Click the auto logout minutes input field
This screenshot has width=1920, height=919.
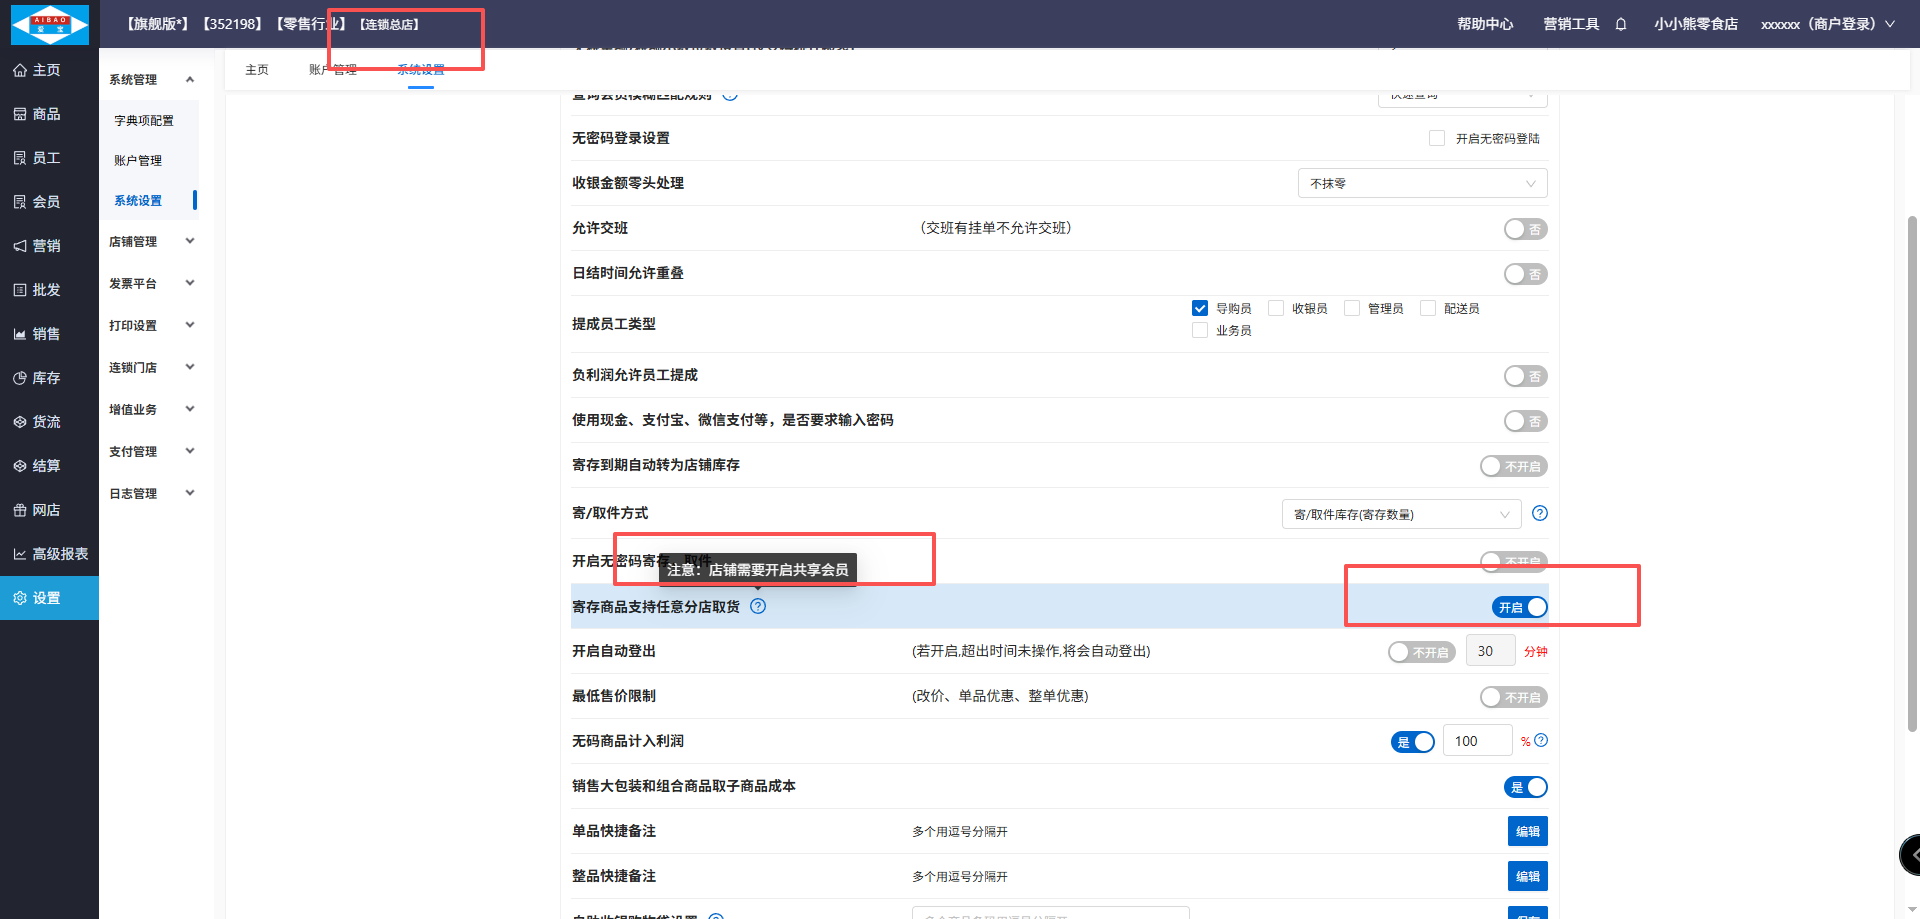point(1489,651)
